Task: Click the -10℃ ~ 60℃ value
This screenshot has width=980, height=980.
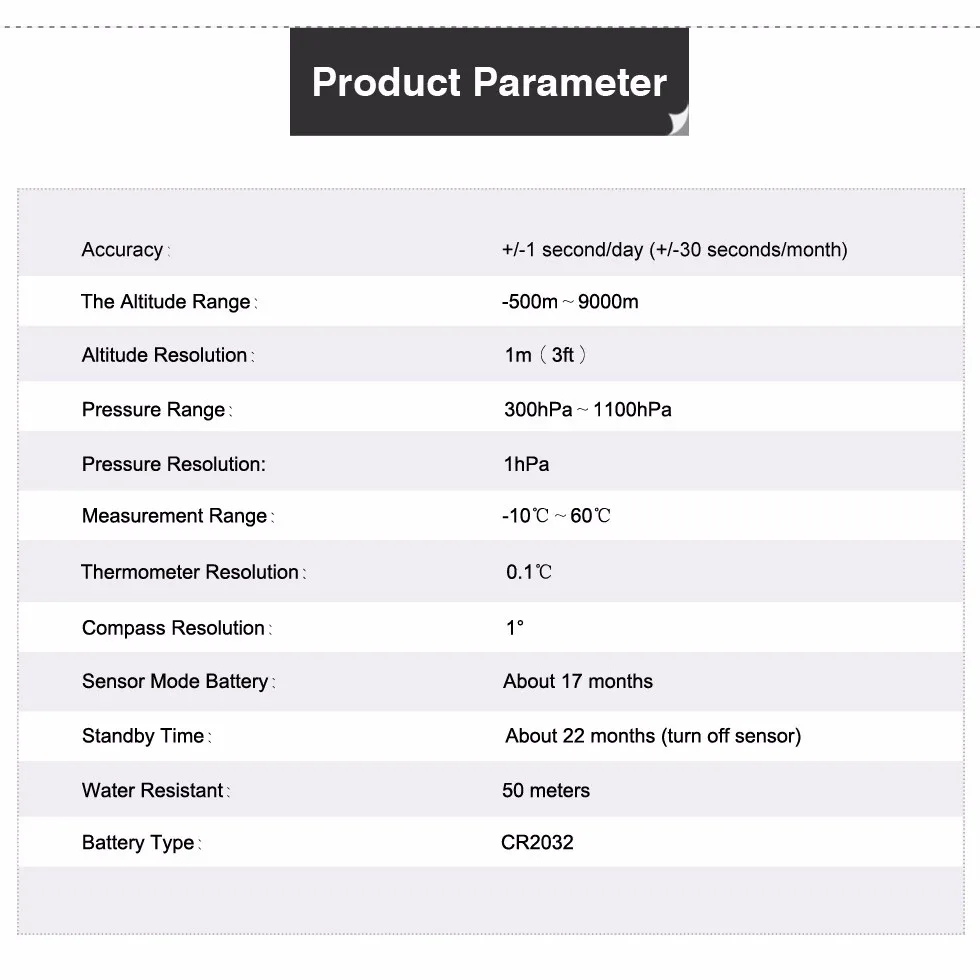Action: 556,516
